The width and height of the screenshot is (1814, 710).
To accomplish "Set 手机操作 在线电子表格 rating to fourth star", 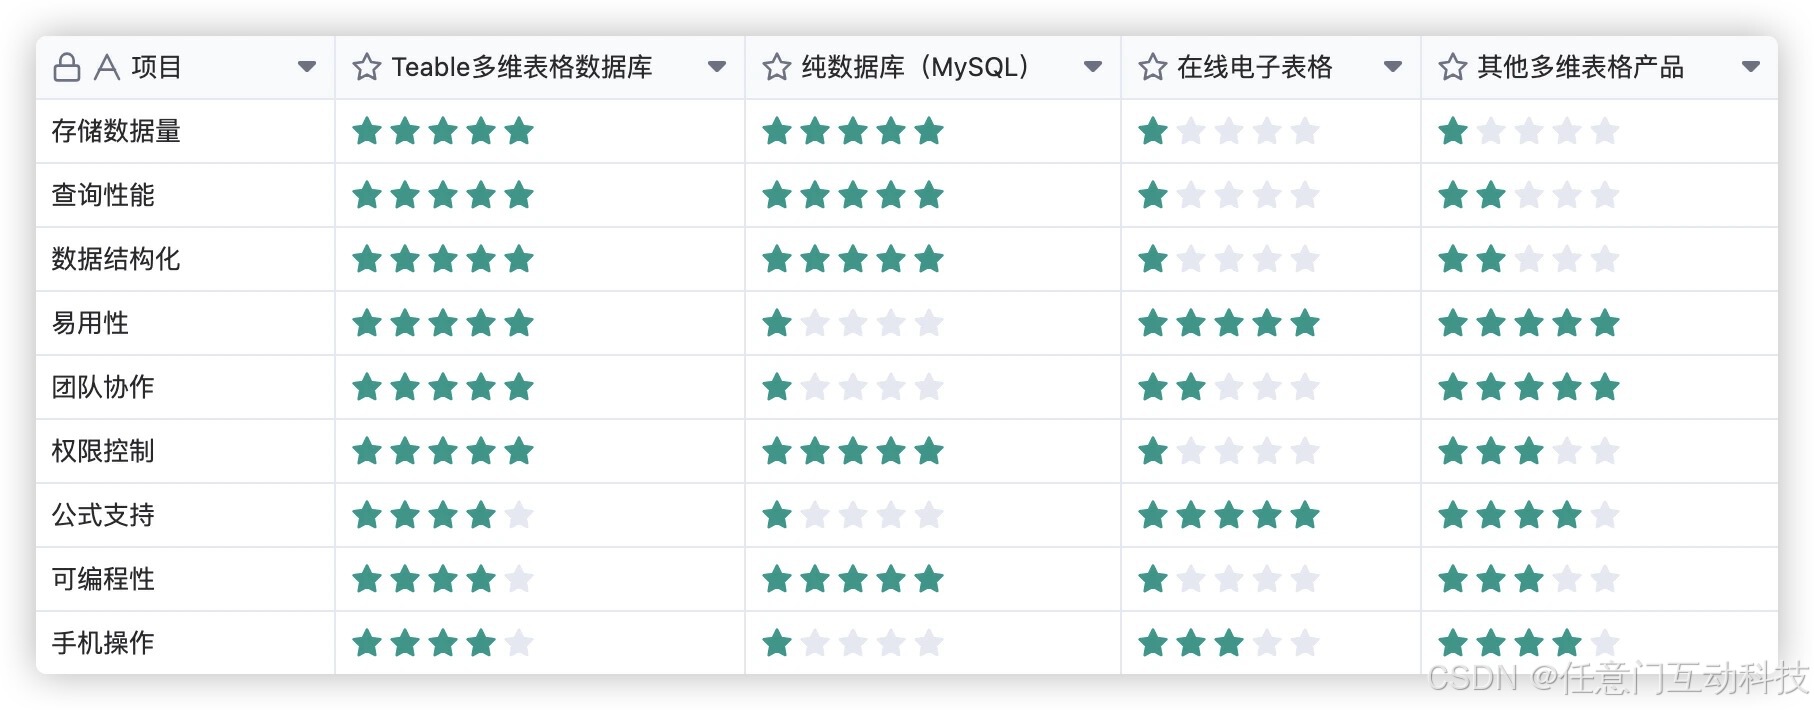I will pyautogui.click(x=1267, y=643).
